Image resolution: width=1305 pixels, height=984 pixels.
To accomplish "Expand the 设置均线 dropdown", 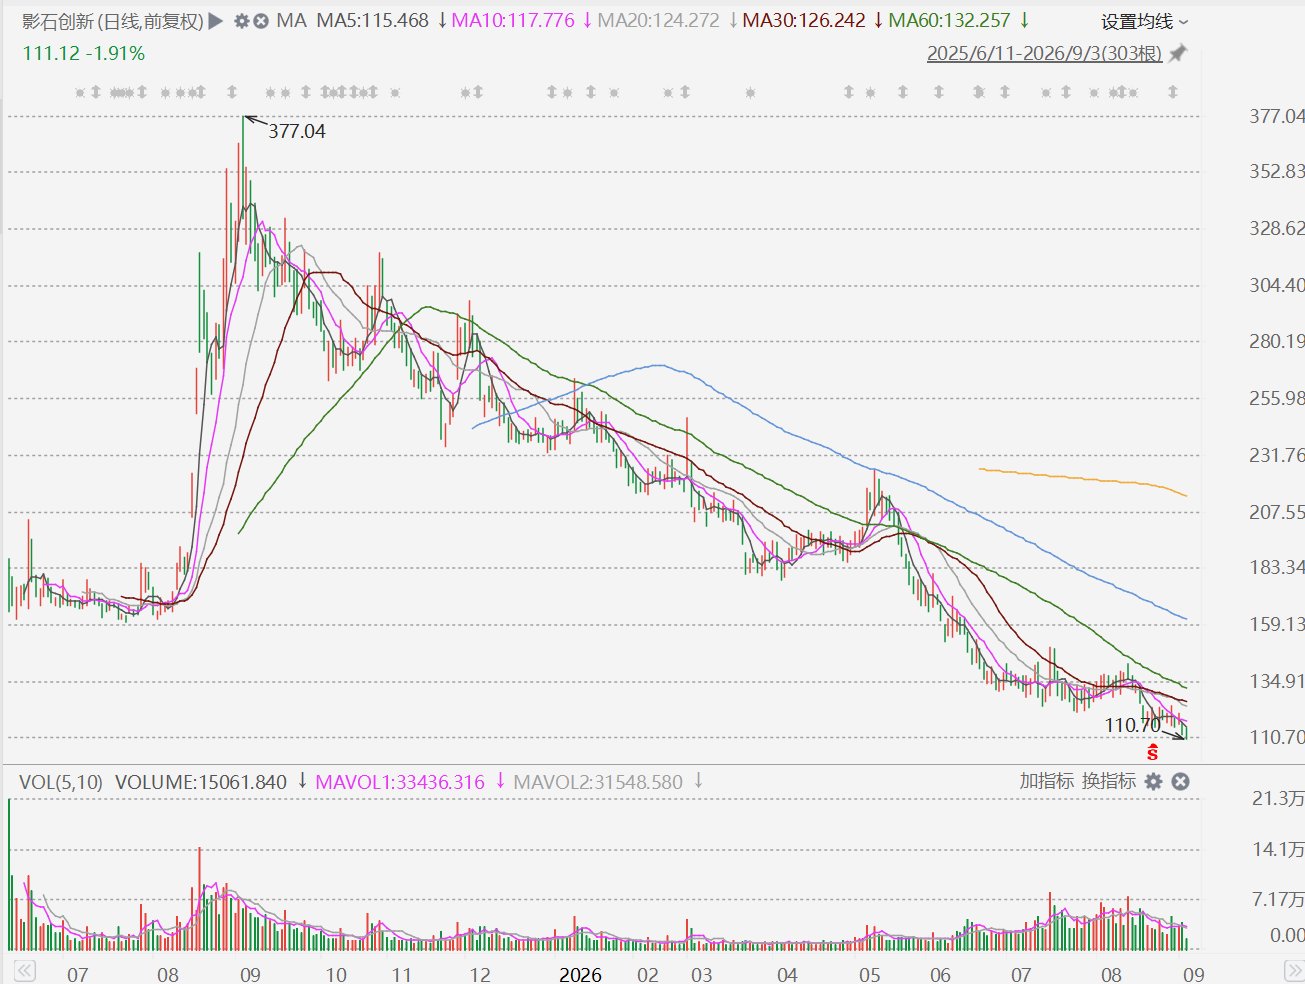I will pyautogui.click(x=1145, y=21).
